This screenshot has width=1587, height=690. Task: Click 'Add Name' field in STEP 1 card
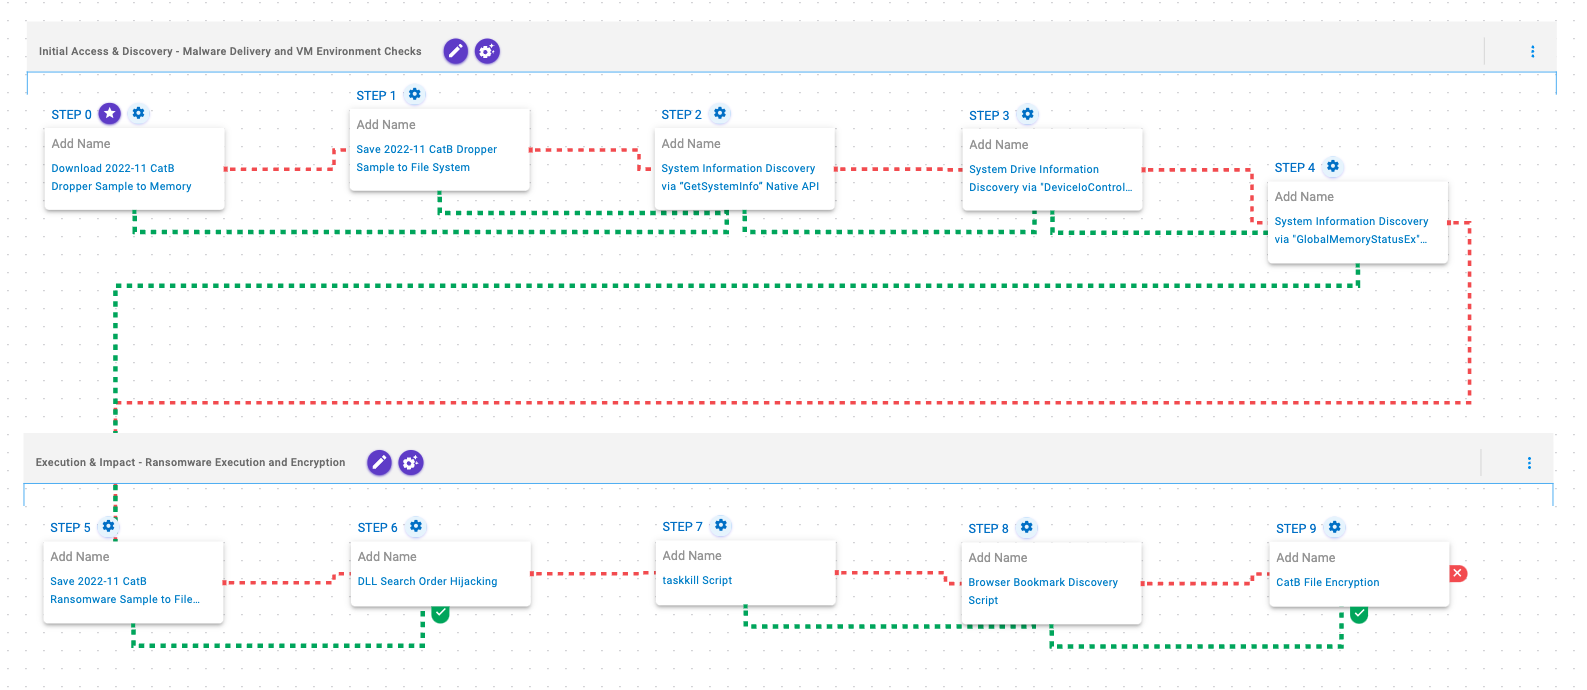(x=386, y=125)
